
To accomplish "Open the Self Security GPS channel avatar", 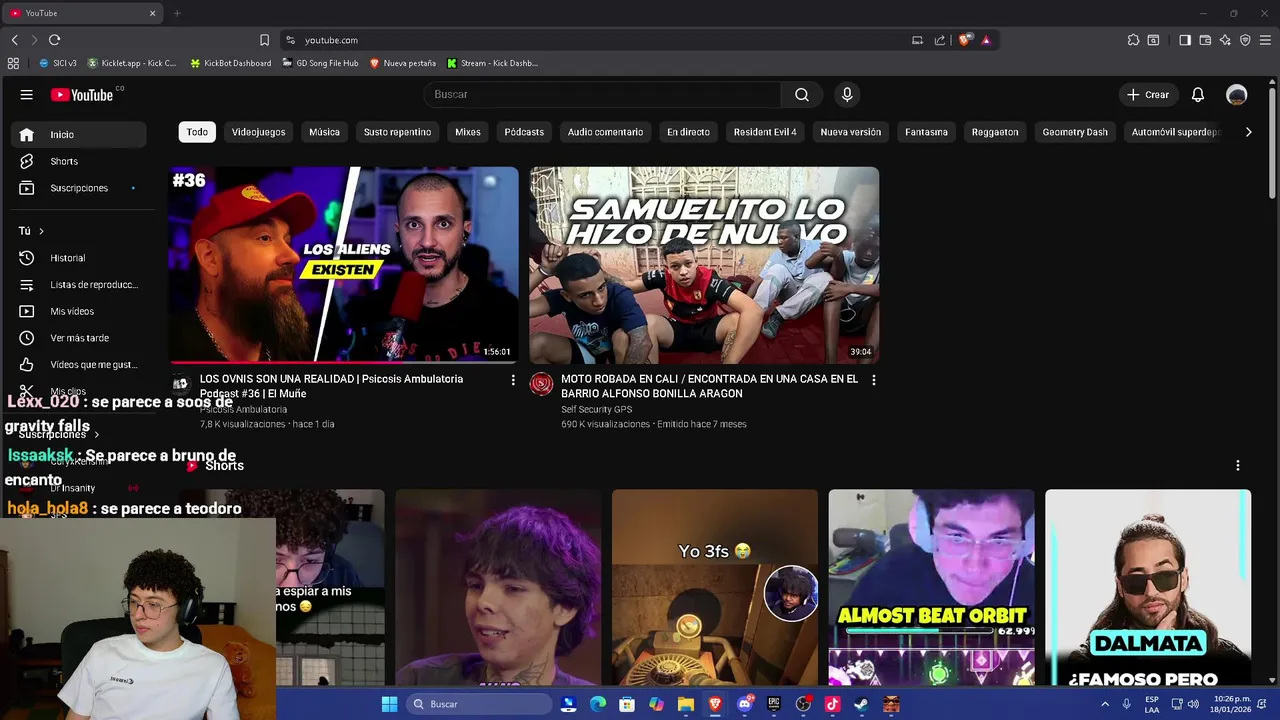I will pyautogui.click(x=541, y=384).
